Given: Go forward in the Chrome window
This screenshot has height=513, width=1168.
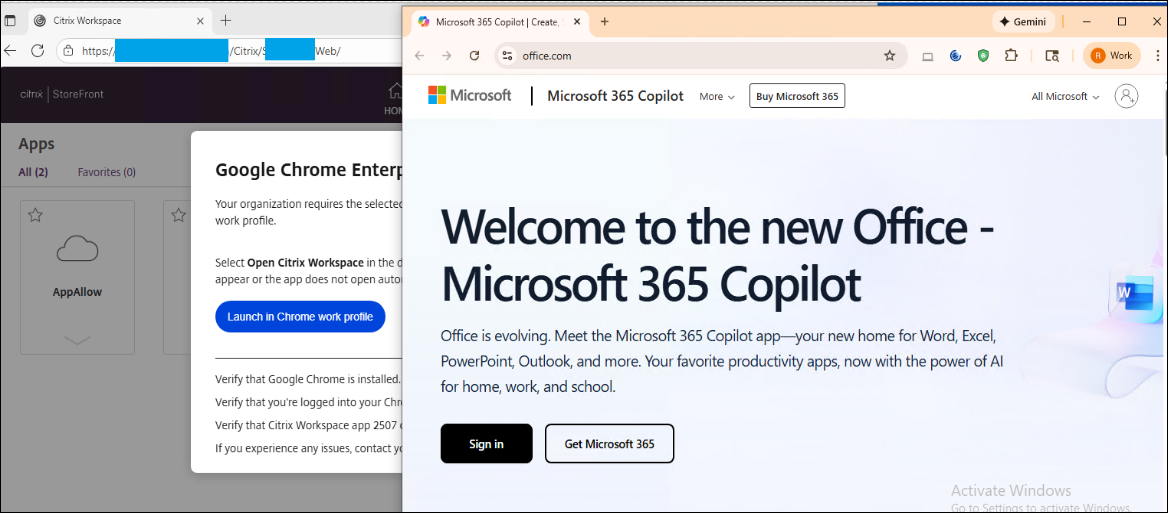Looking at the screenshot, I should click(x=446, y=56).
